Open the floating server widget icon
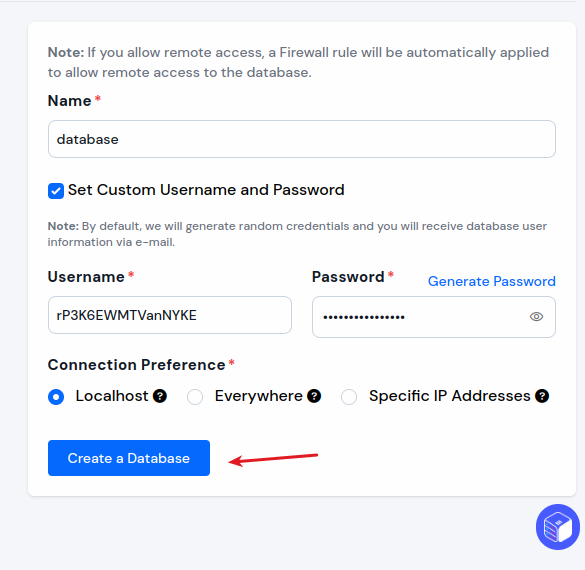The image size is (585, 570). 558,527
